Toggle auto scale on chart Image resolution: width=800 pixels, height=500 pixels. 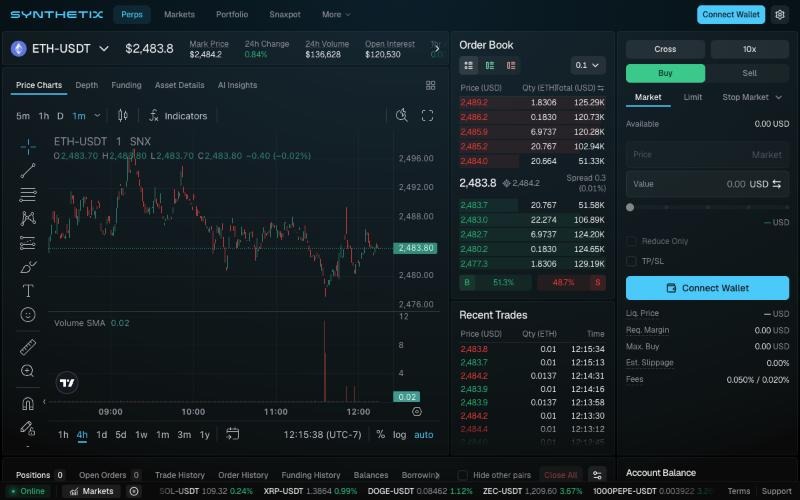point(423,435)
